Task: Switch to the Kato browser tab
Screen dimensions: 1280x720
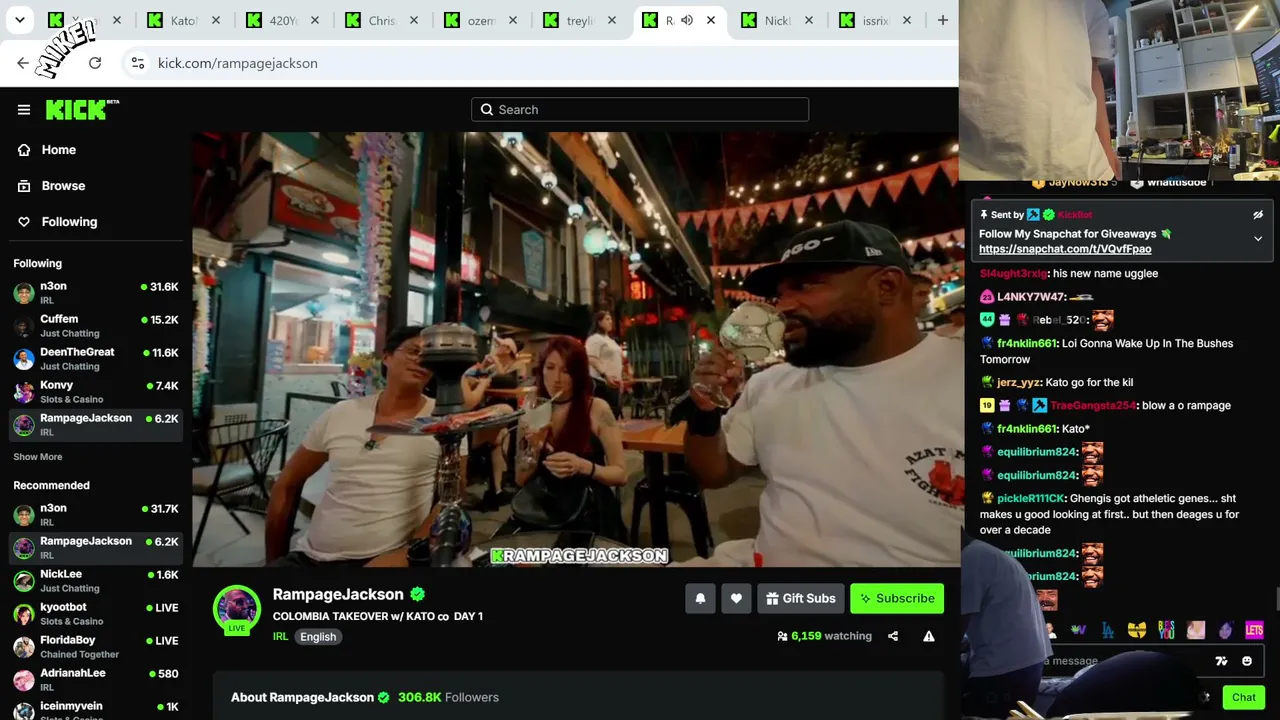Action: pyautogui.click(x=183, y=20)
